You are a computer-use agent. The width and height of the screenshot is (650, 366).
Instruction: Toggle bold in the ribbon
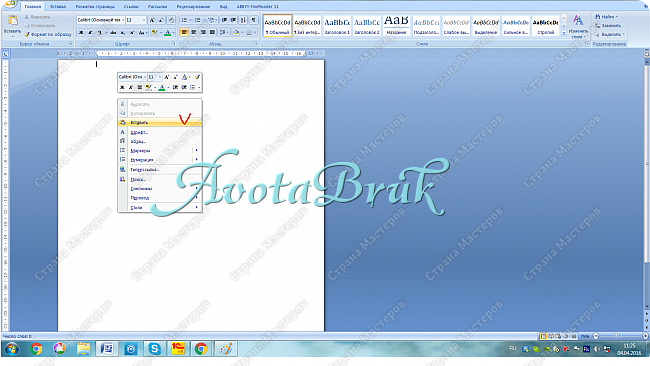tap(81, 32)
